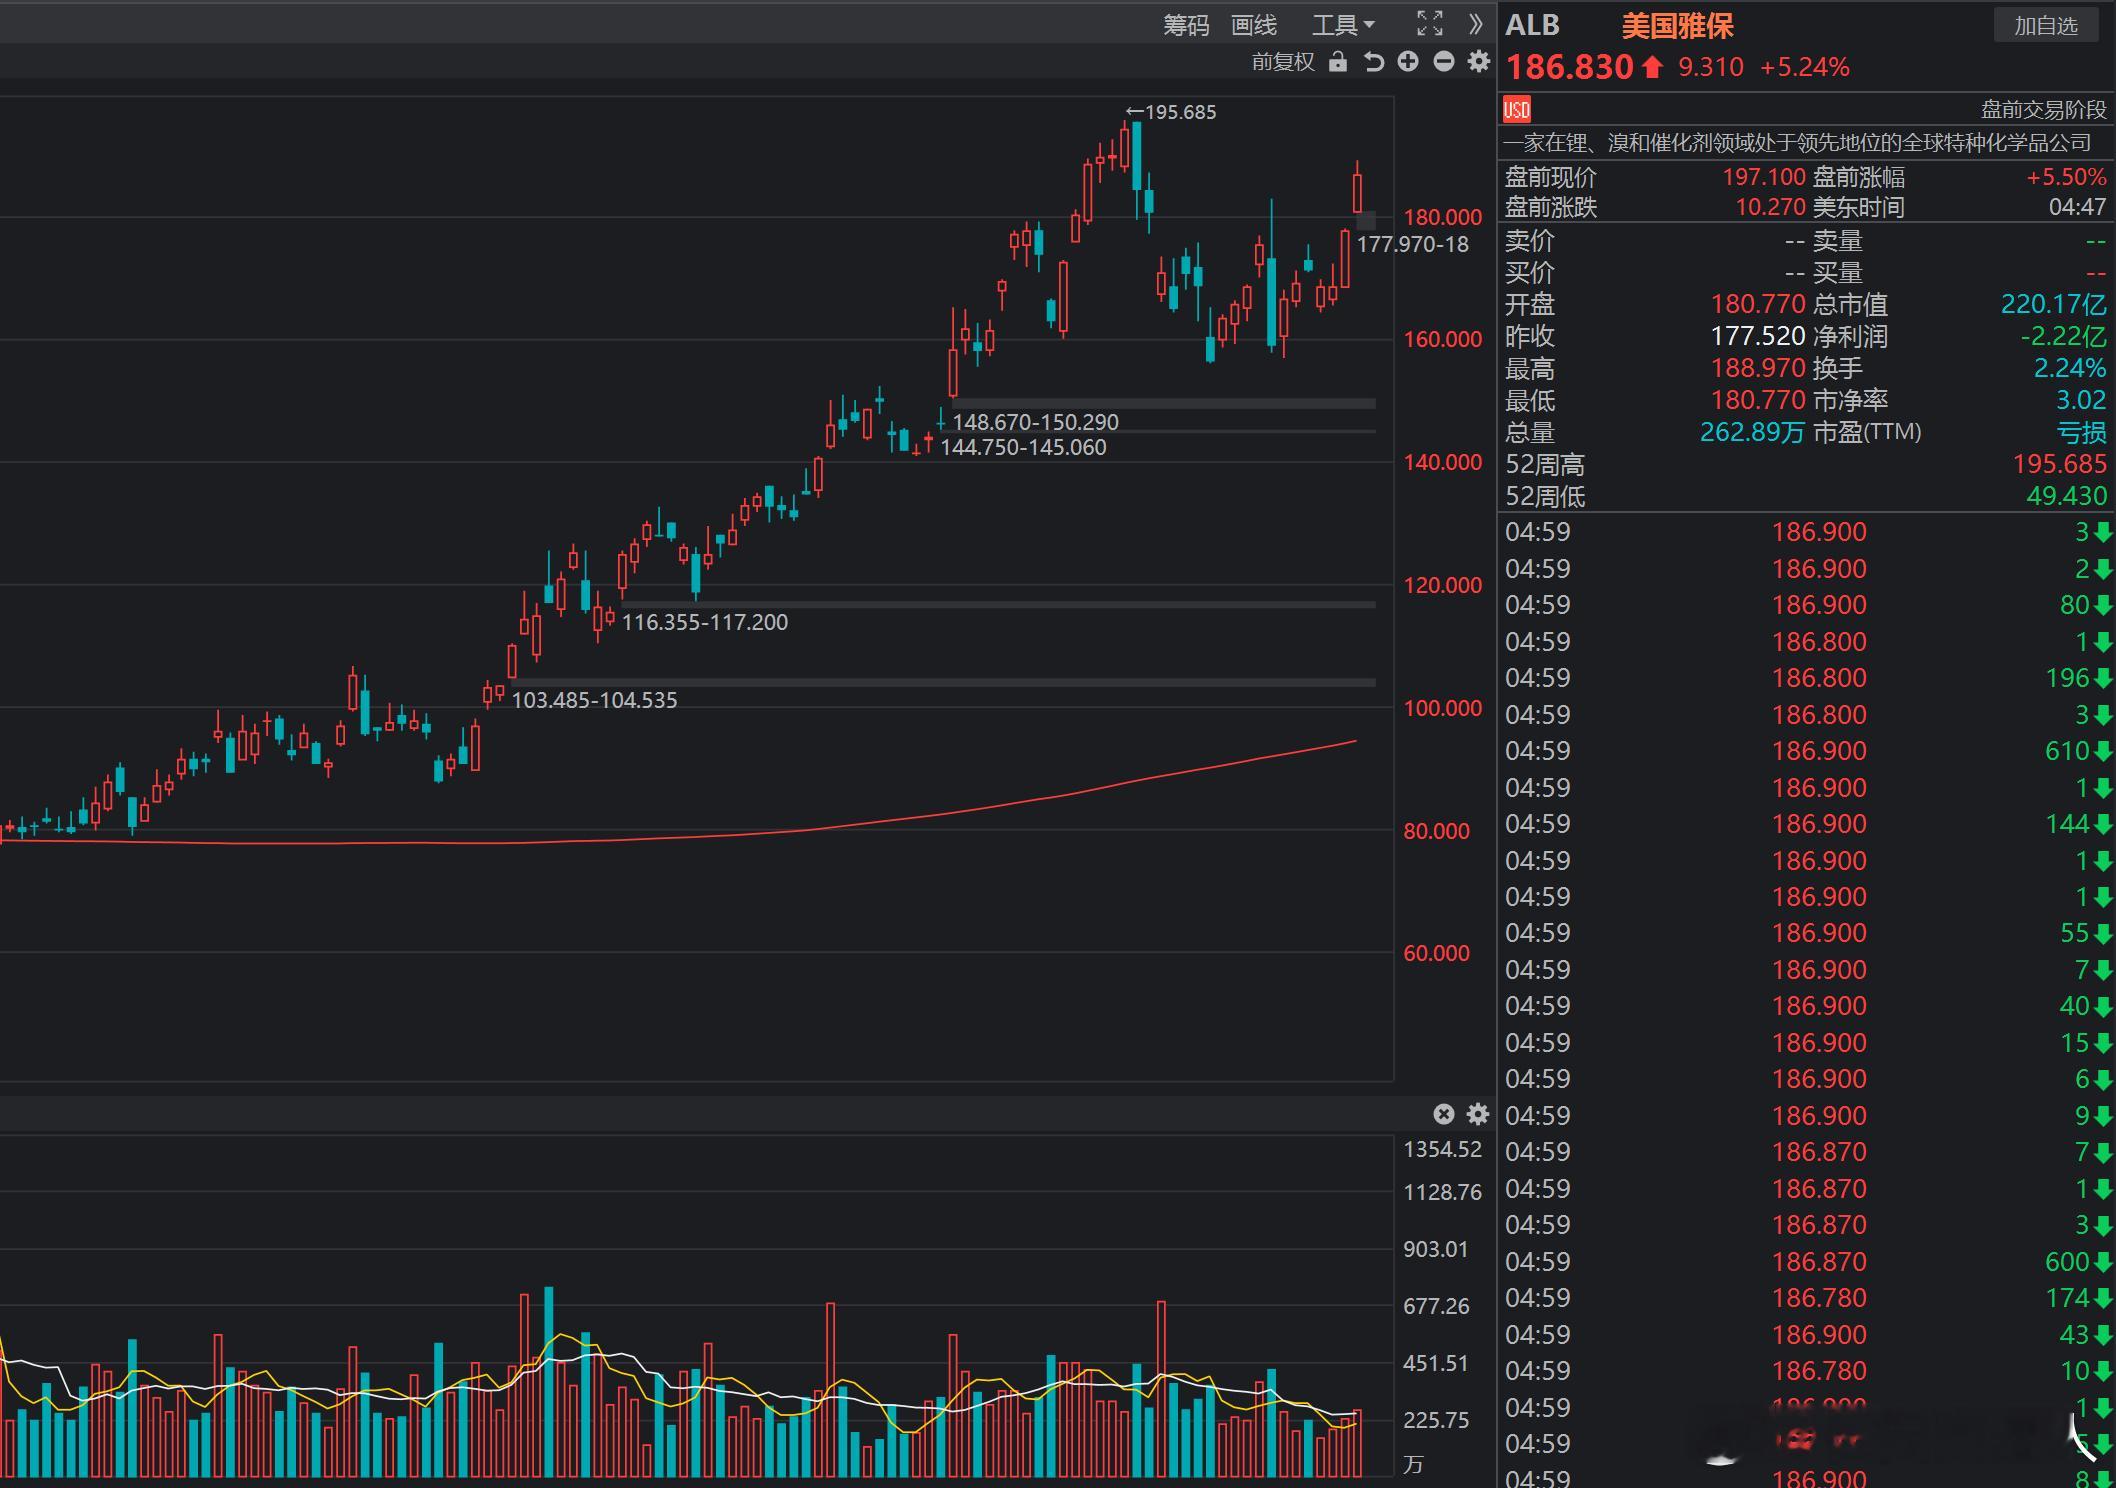Open main chart settings gear
This screenshot has width=2116, height=1488.
(1478, 62)
